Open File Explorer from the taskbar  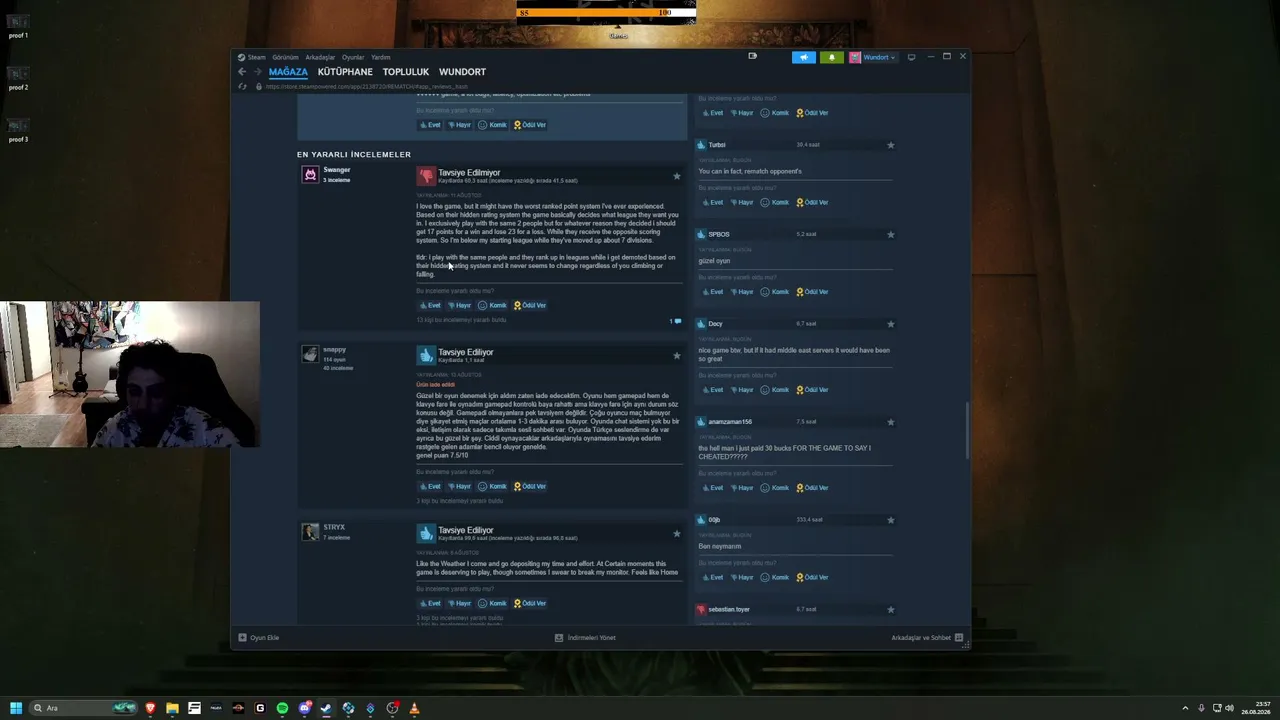coord(172,708)
